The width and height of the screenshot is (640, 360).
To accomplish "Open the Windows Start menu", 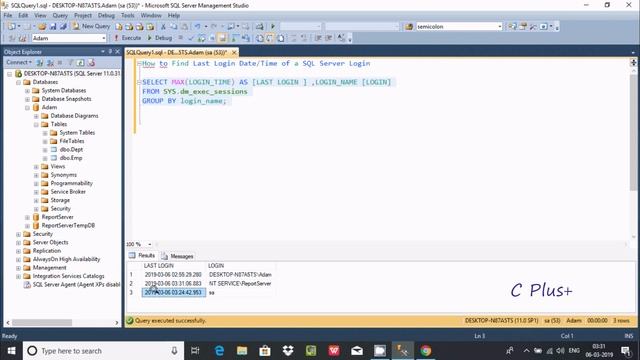I will pyautogui.click(x=11, y=351).
